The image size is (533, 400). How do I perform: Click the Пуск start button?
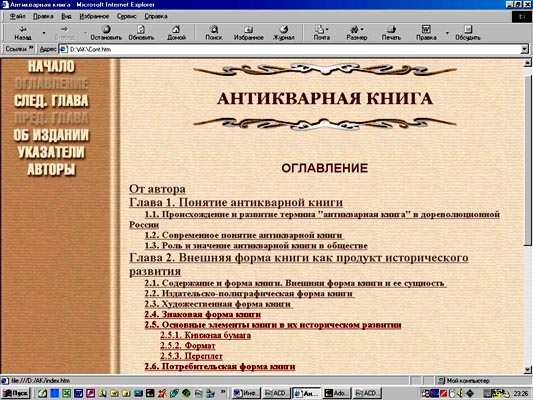coord(16,393)
